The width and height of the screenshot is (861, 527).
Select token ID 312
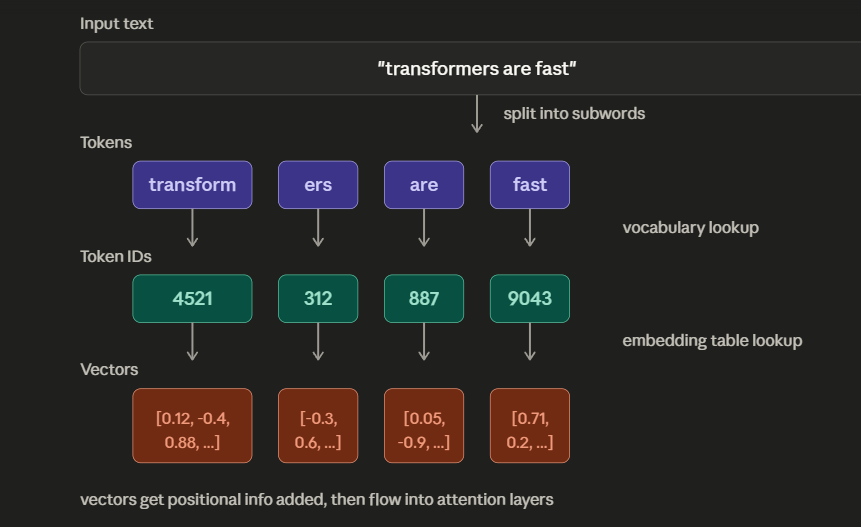tap(318, 299)
